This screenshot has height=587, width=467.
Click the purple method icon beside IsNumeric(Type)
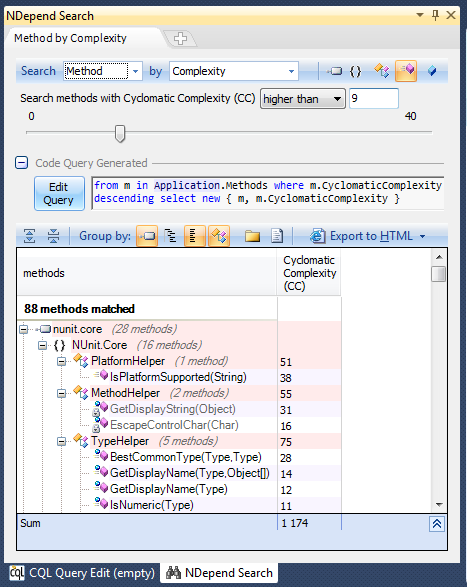click(x=101, y=504)
